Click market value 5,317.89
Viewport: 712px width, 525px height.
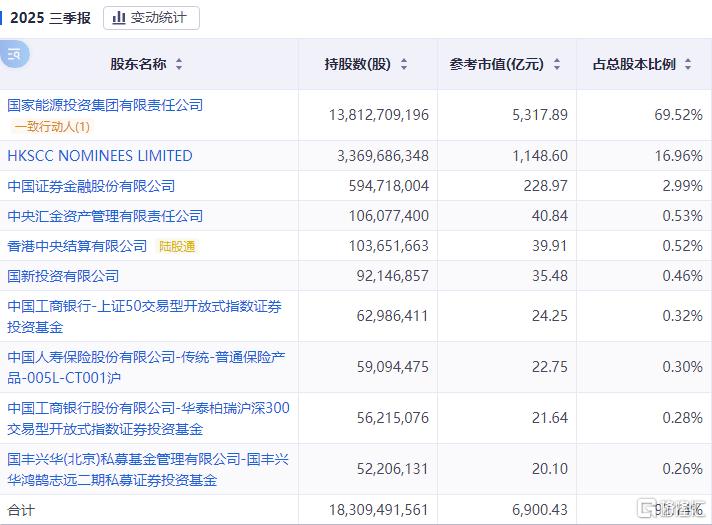point(540,115)
